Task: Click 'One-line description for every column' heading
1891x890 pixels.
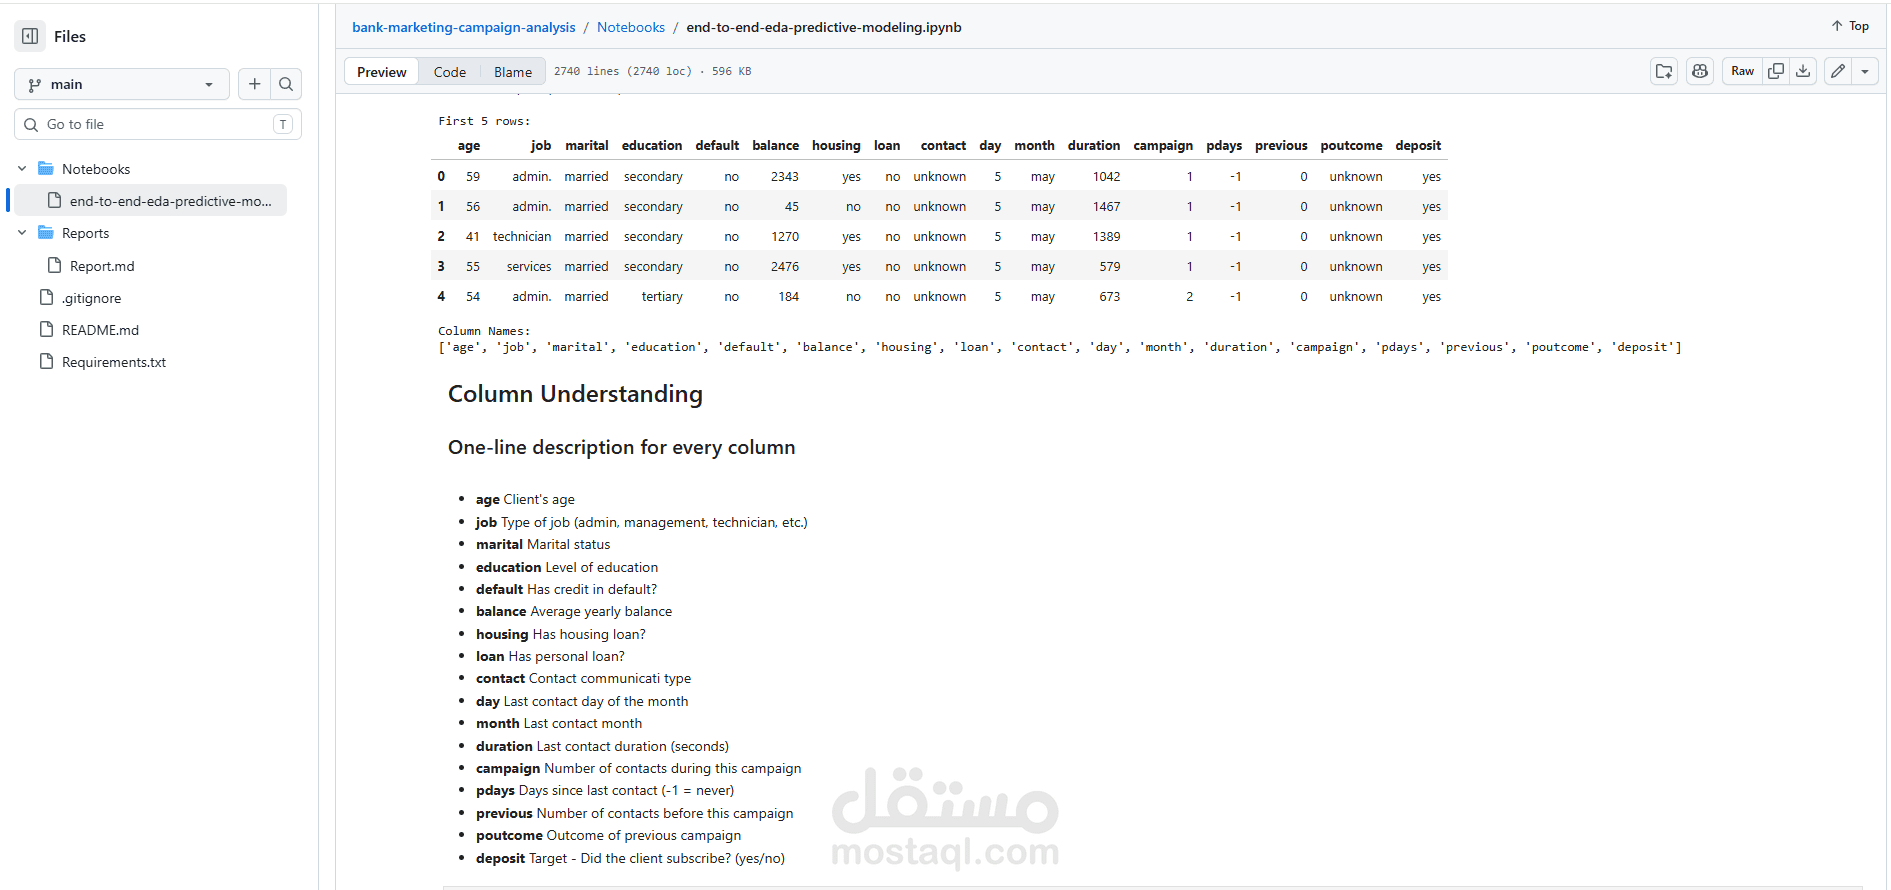Action: point(621,447)
